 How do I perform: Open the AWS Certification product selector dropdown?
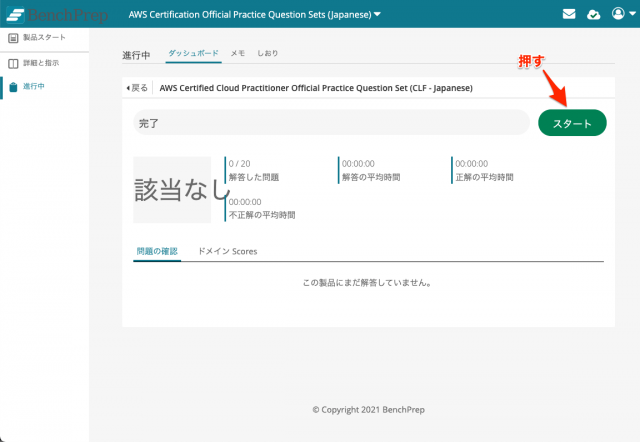[255, 15]
